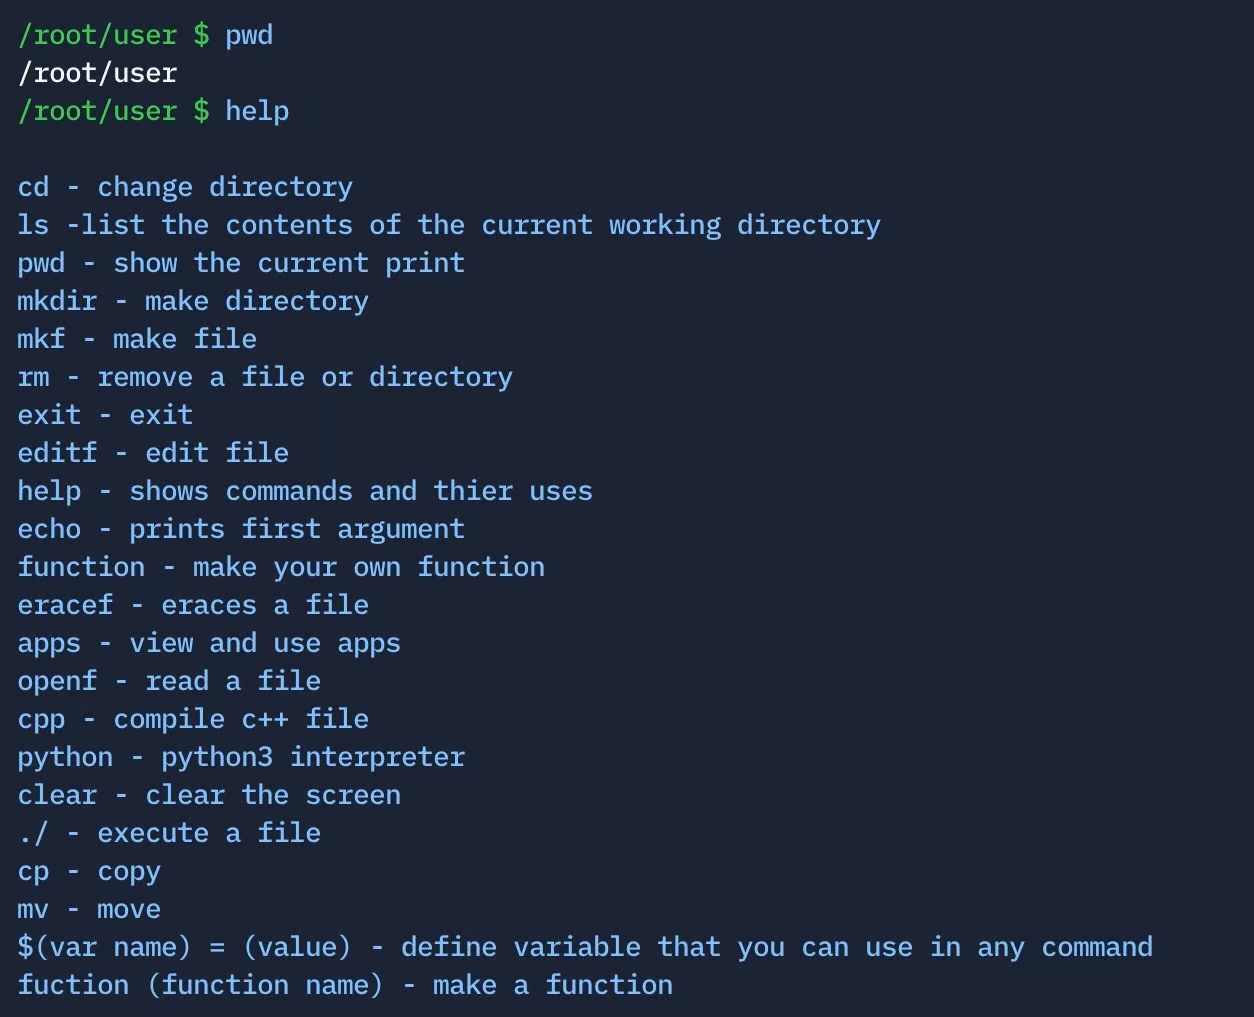Click the 'ls -list the contents' help line
This screenshot has width=1254, height=1017.
449,225
